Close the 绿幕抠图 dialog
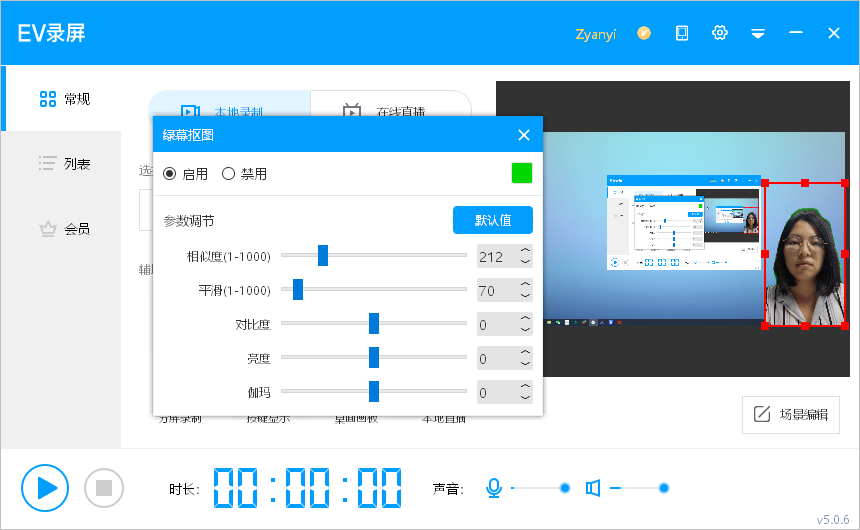Screen dimensions: 860x530 (x=524, y=135)
